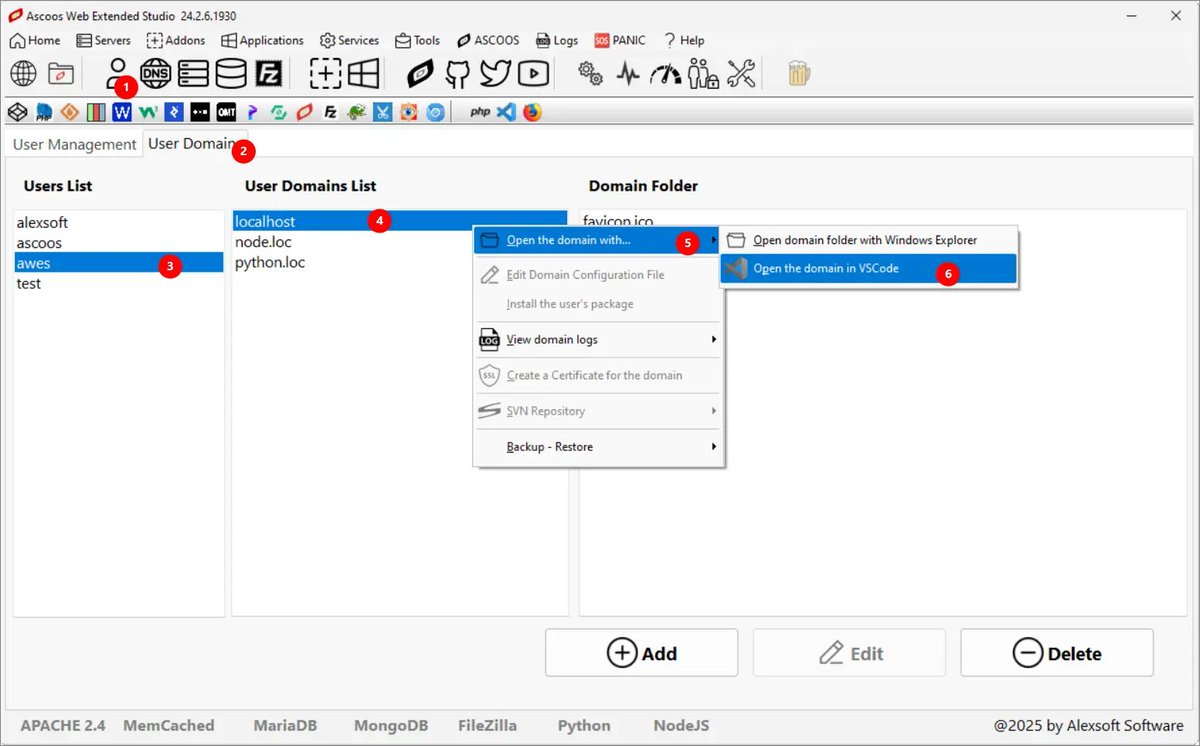Expand the SVN Repository submenu
Image resolution: width=1200 pixels, height=746 pixels.
(546, 411)
